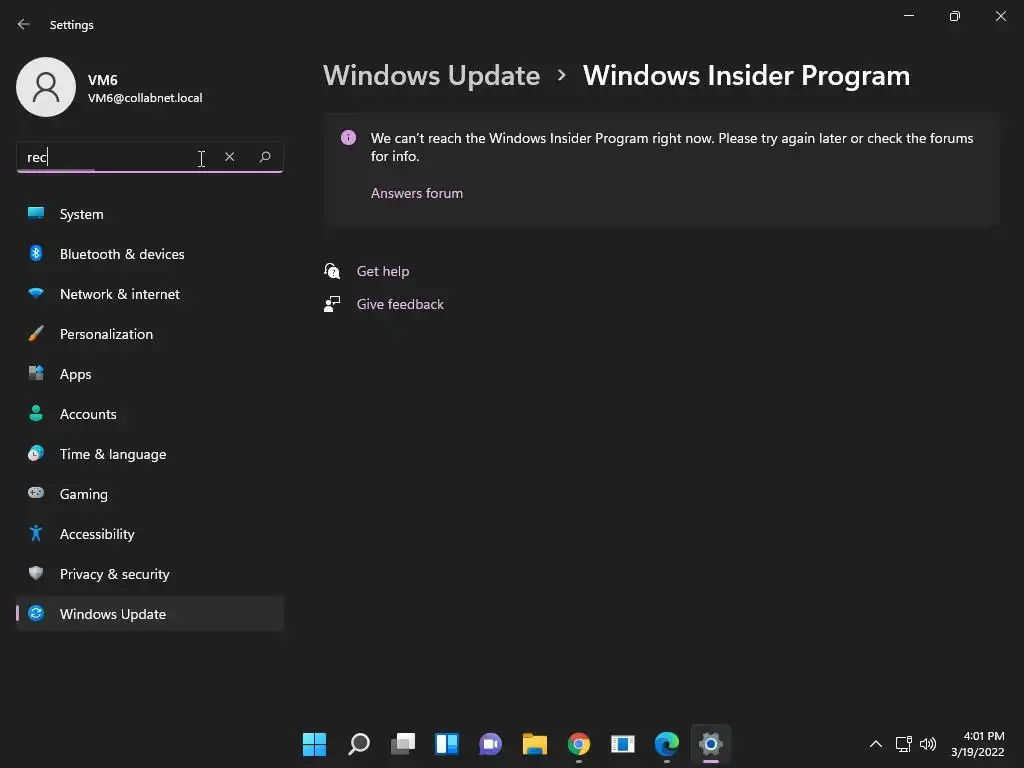Open Time & language settings

coord(150,454)
